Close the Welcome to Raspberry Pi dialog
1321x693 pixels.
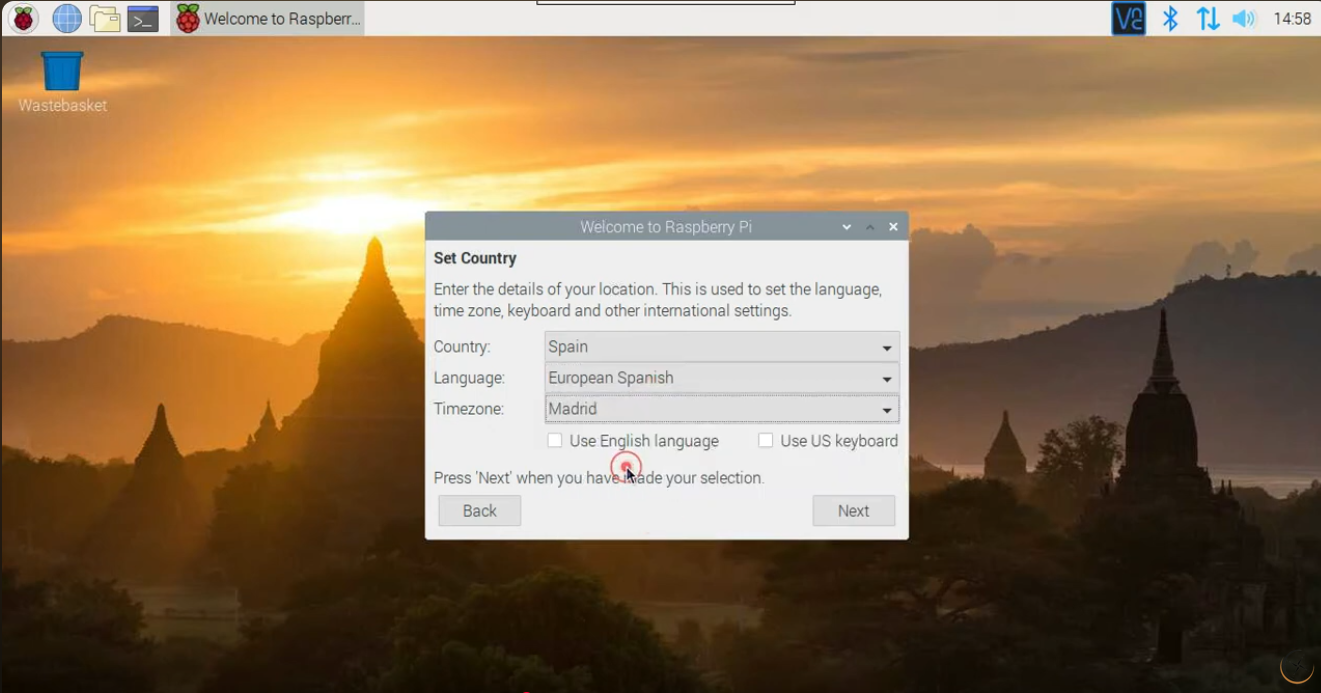[x=893, y=227]
